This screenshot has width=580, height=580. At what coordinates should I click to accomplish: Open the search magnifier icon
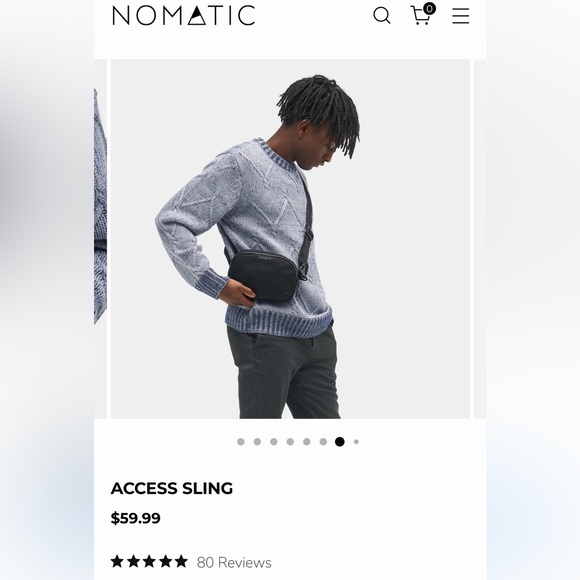pyautogui.click(x=381, y=16)
